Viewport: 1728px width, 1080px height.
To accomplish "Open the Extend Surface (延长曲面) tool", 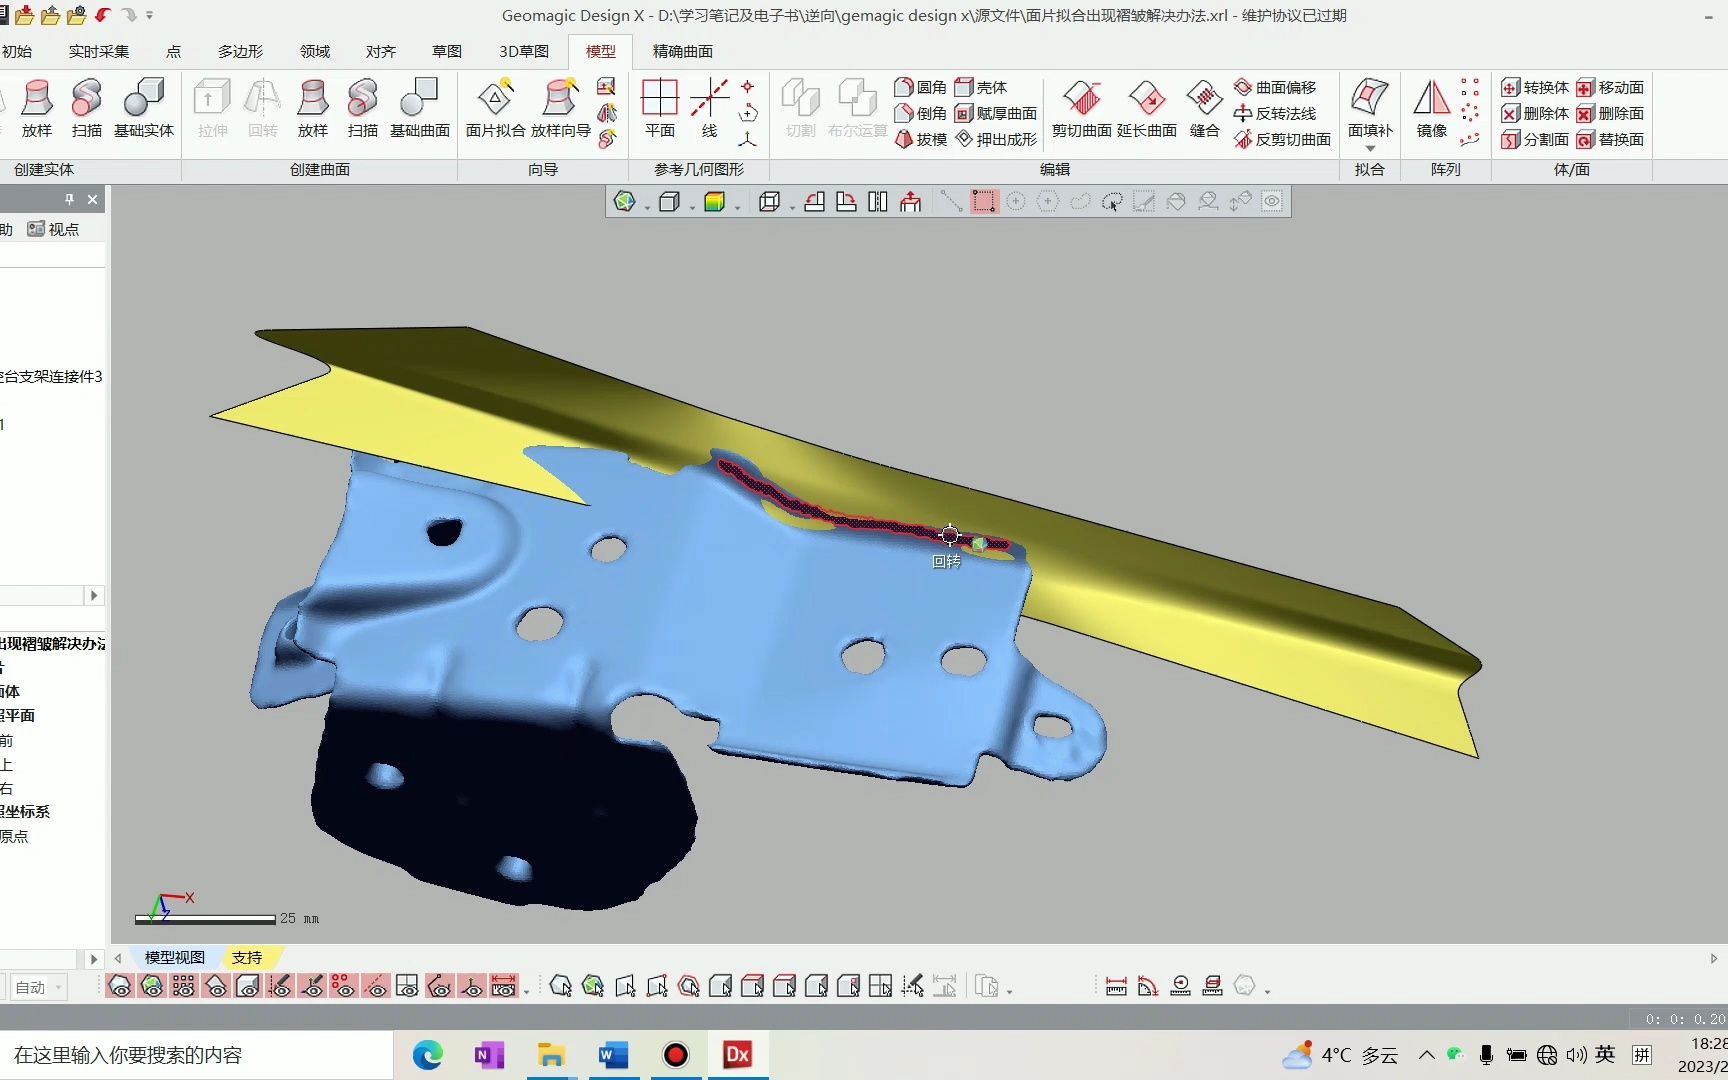I will coord(1147,108).
